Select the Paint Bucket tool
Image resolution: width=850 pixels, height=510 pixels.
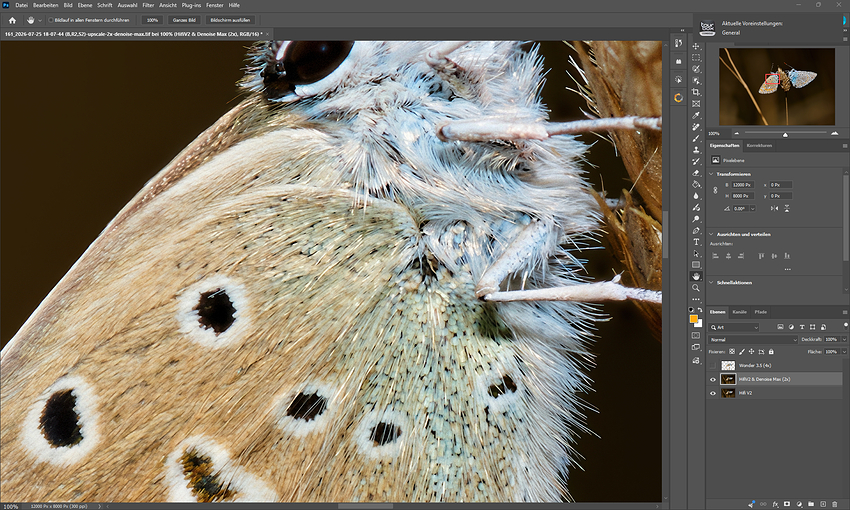[696, 184]
